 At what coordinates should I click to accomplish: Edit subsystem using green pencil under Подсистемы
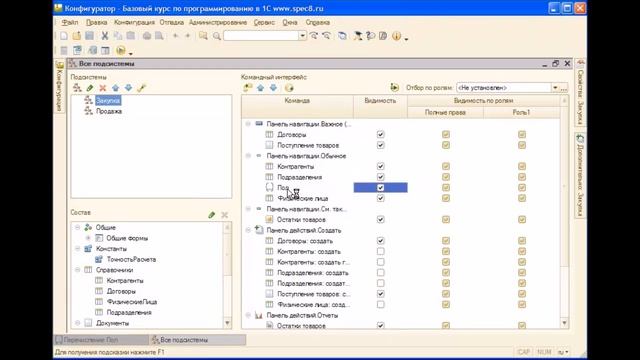[x=90, y=88]
